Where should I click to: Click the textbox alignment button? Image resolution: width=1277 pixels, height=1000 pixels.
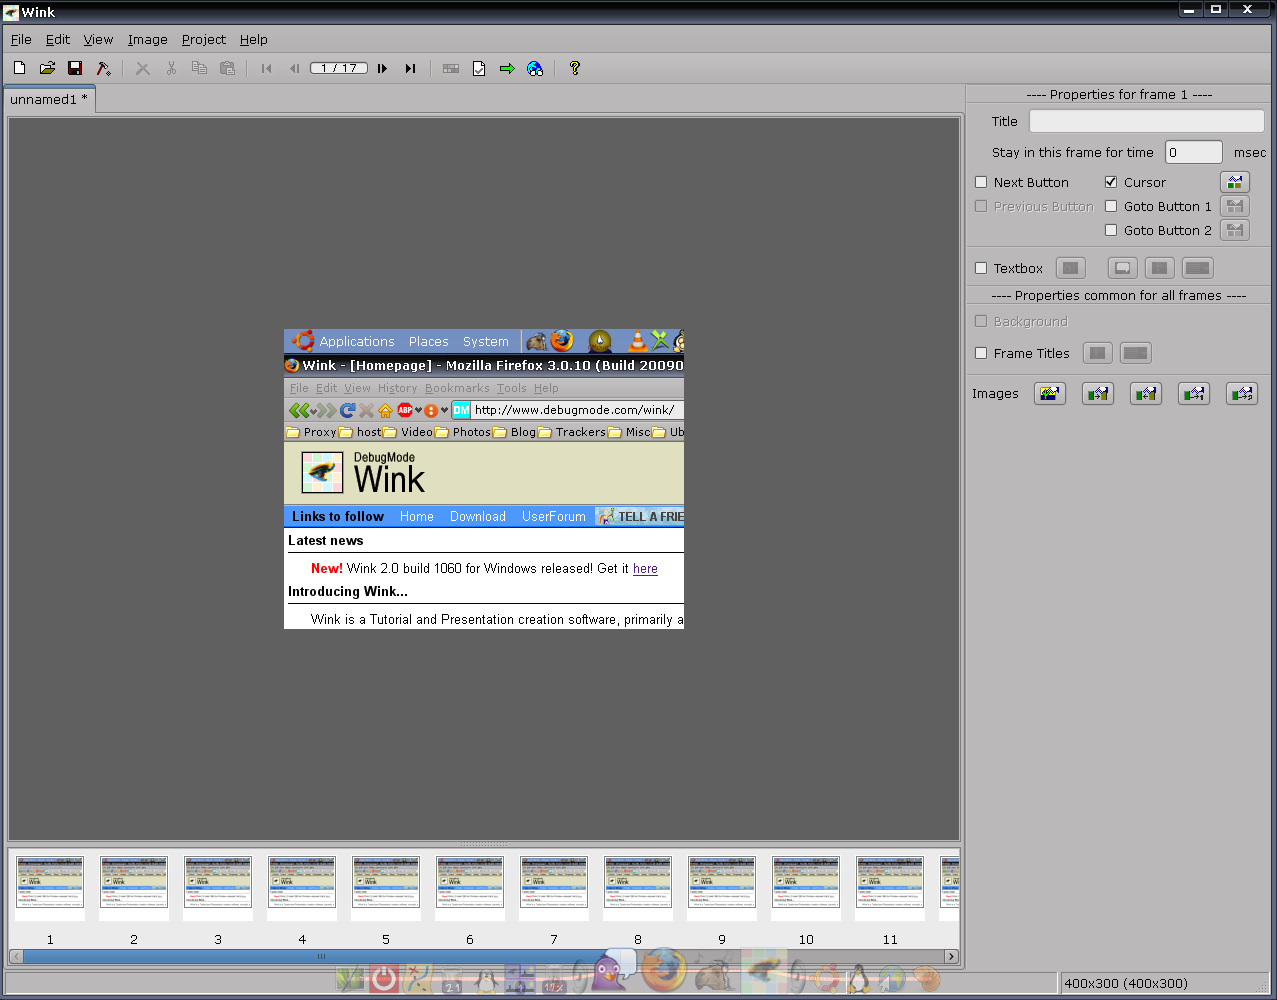[1197, 268]
